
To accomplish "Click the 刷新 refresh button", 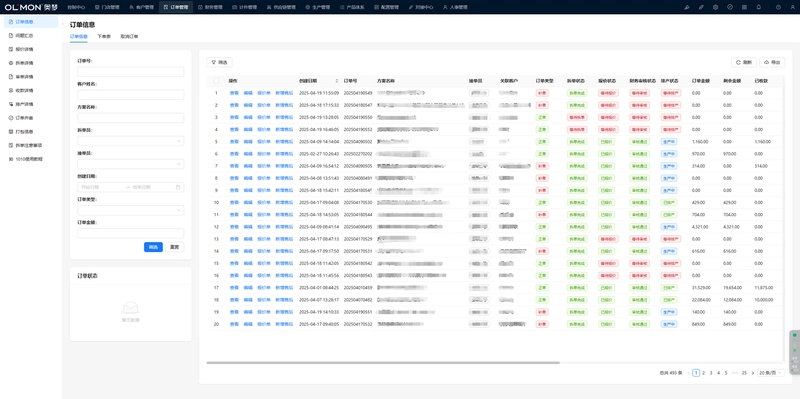I will (744, 62).
